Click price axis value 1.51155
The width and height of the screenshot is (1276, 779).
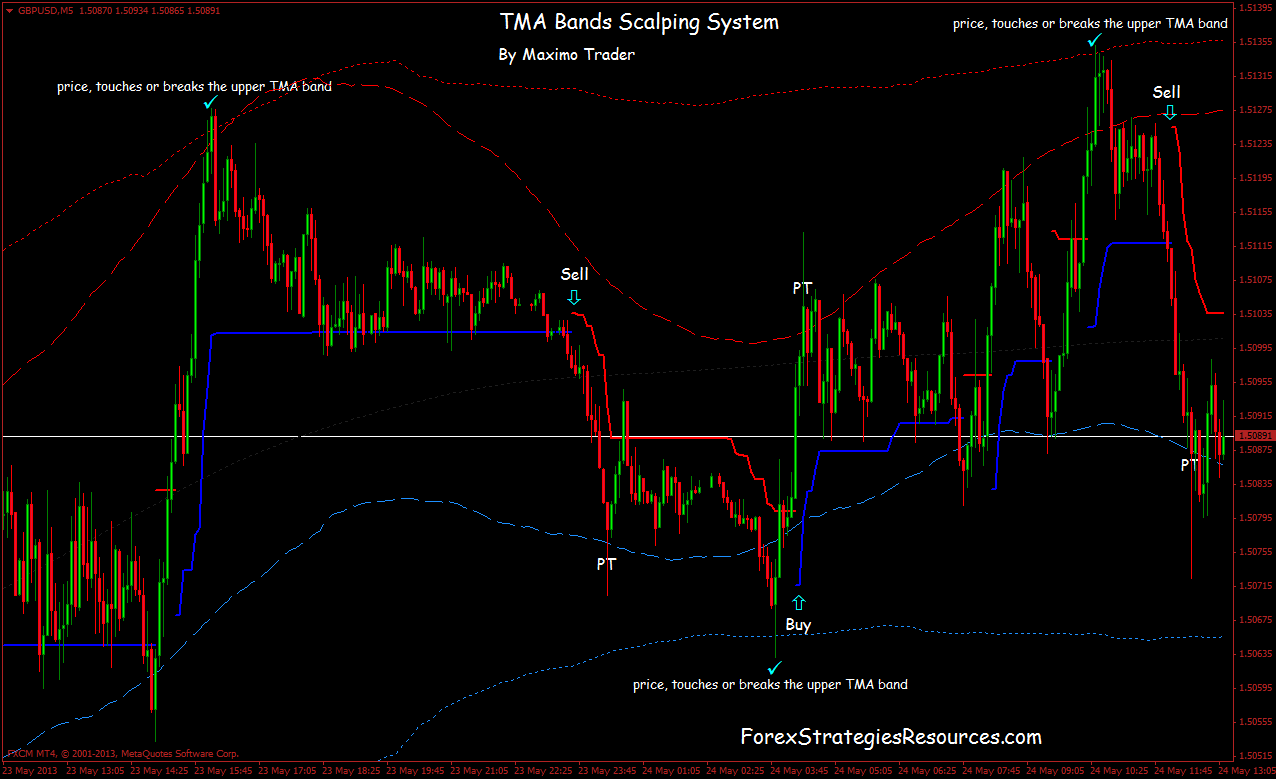(1255, 212)
